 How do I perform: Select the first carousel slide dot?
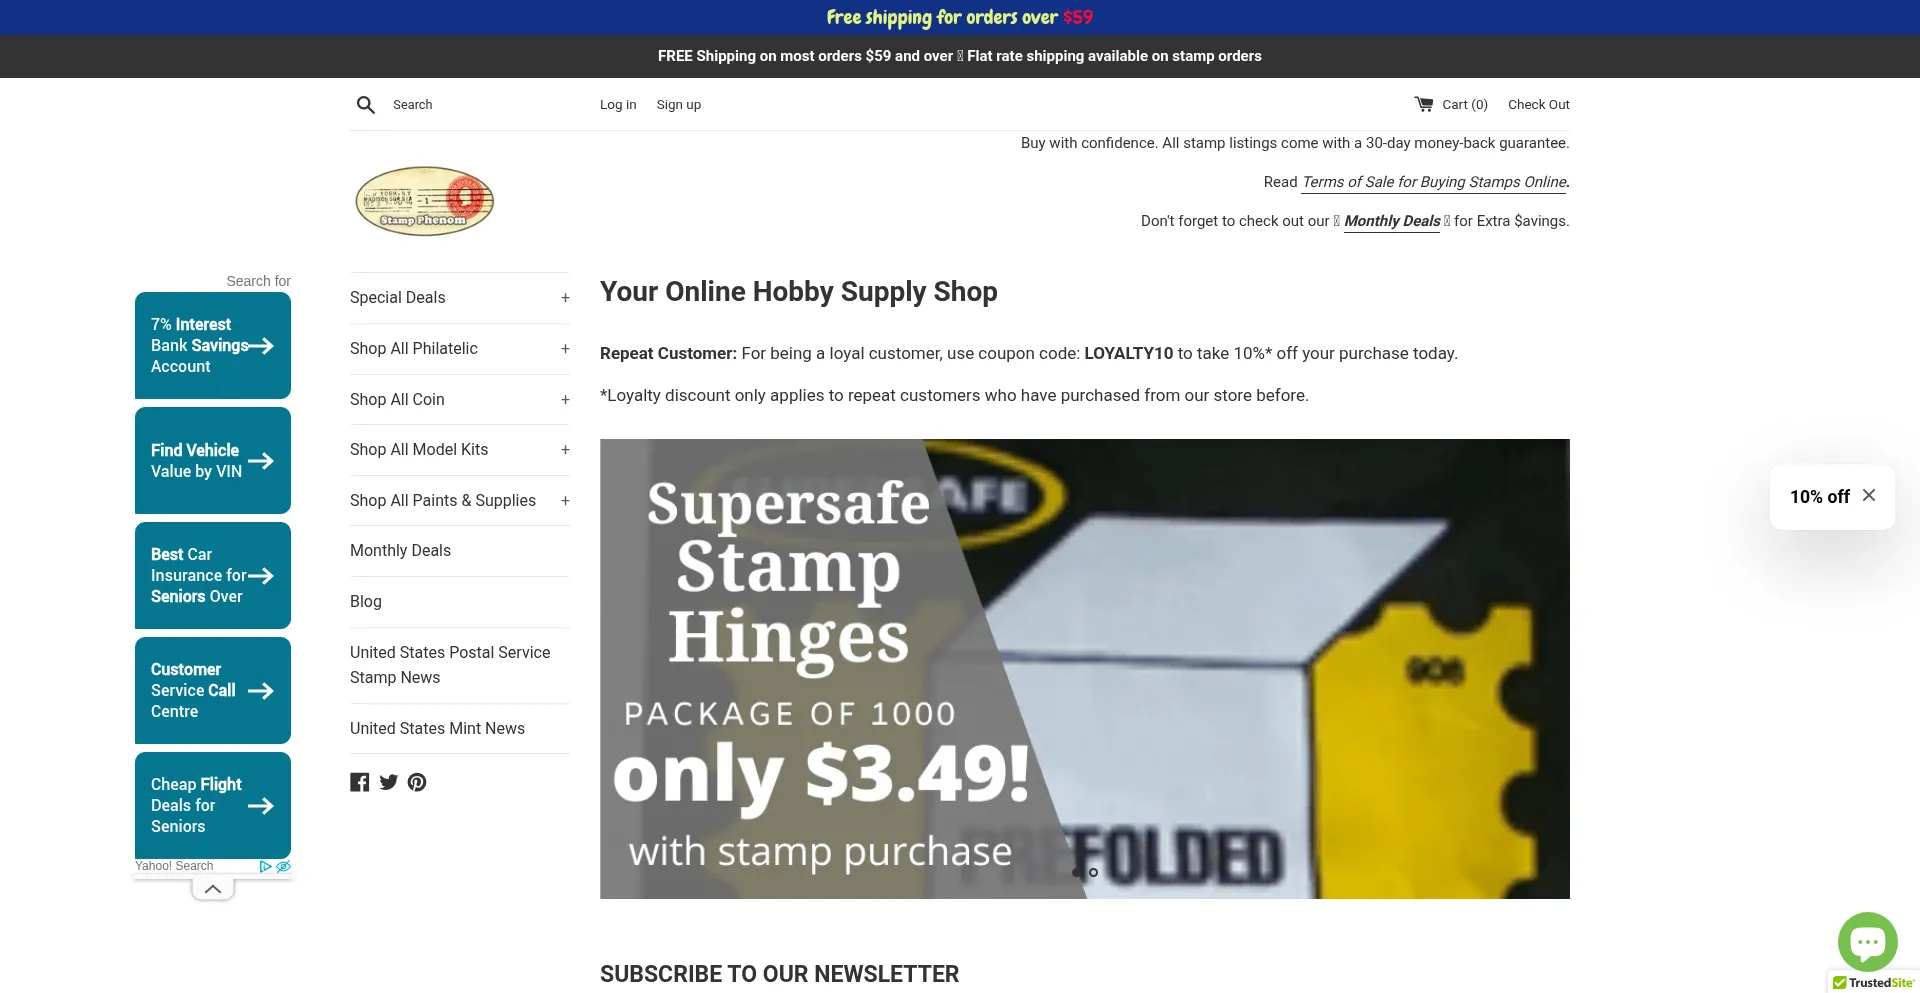pyautogui.click(x=1077, y=872)
